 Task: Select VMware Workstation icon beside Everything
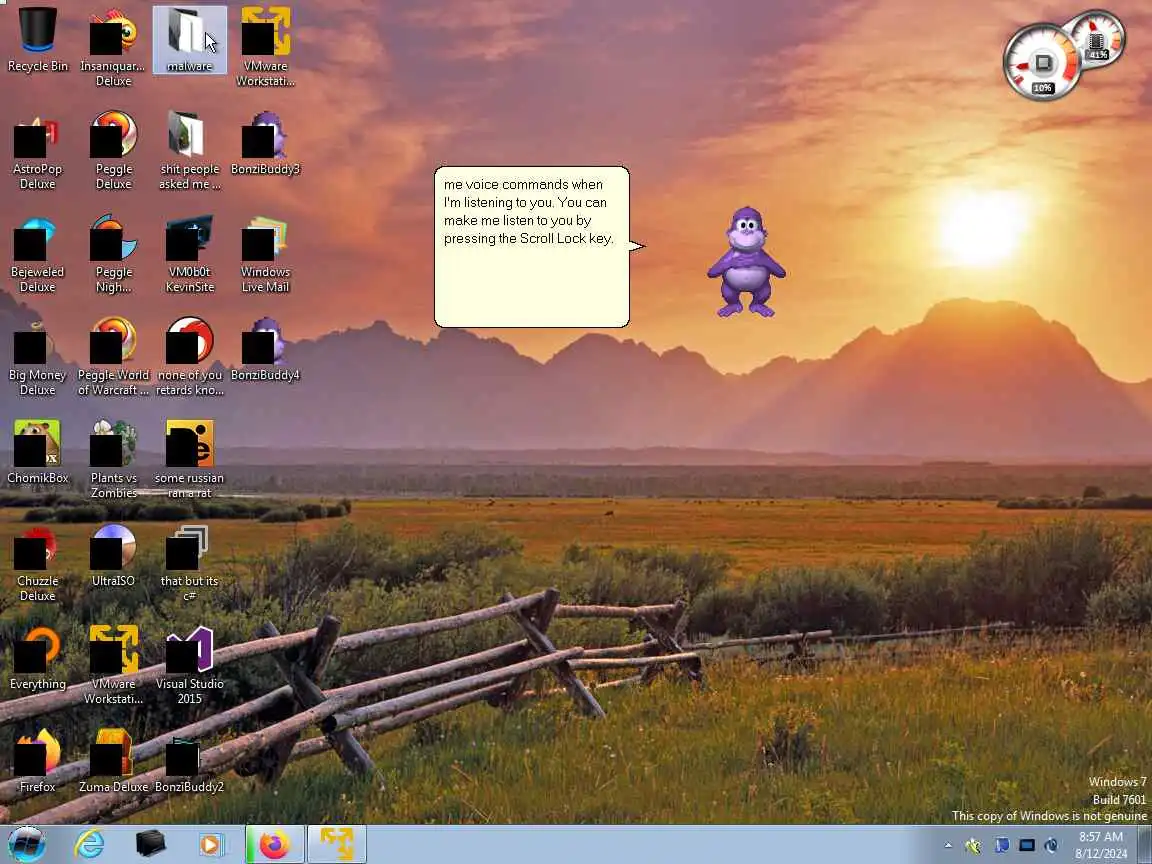tap(113, 666)
